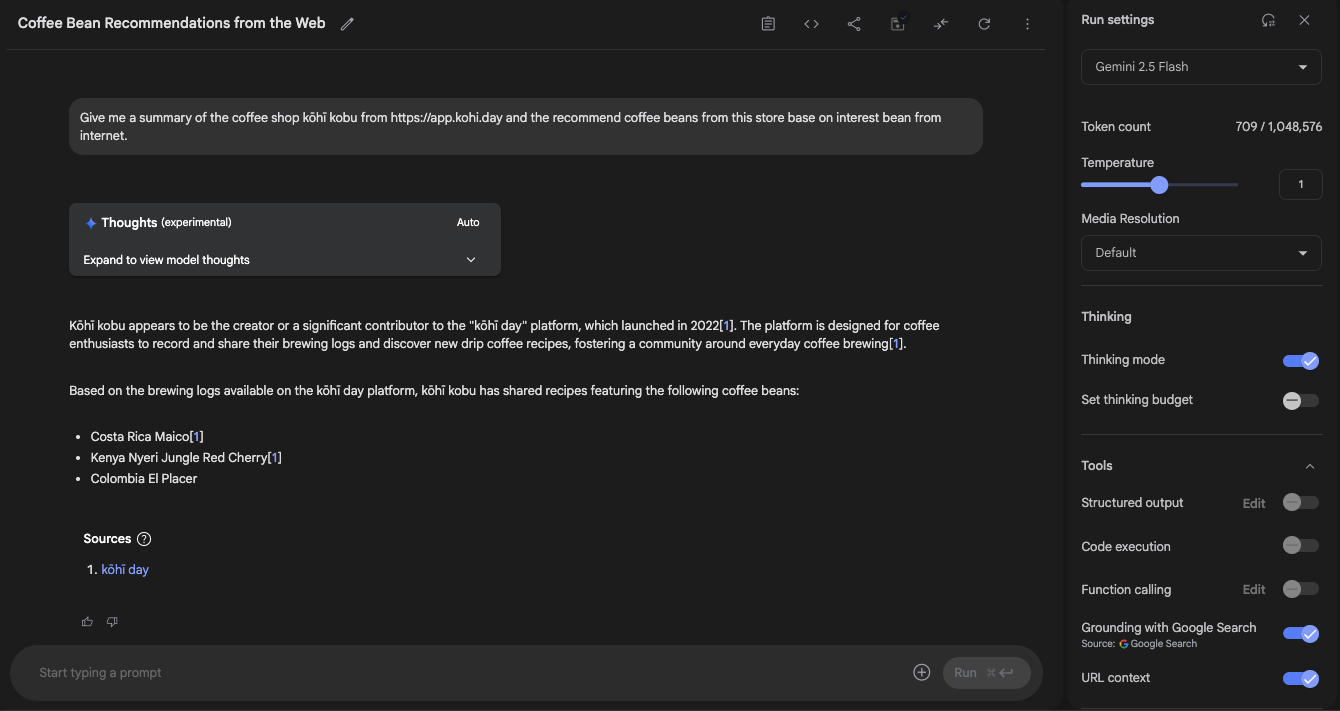Click the Token count value 709 / 1,048,576
This screenshot has width=1340, height=711.
point(1278,127)
